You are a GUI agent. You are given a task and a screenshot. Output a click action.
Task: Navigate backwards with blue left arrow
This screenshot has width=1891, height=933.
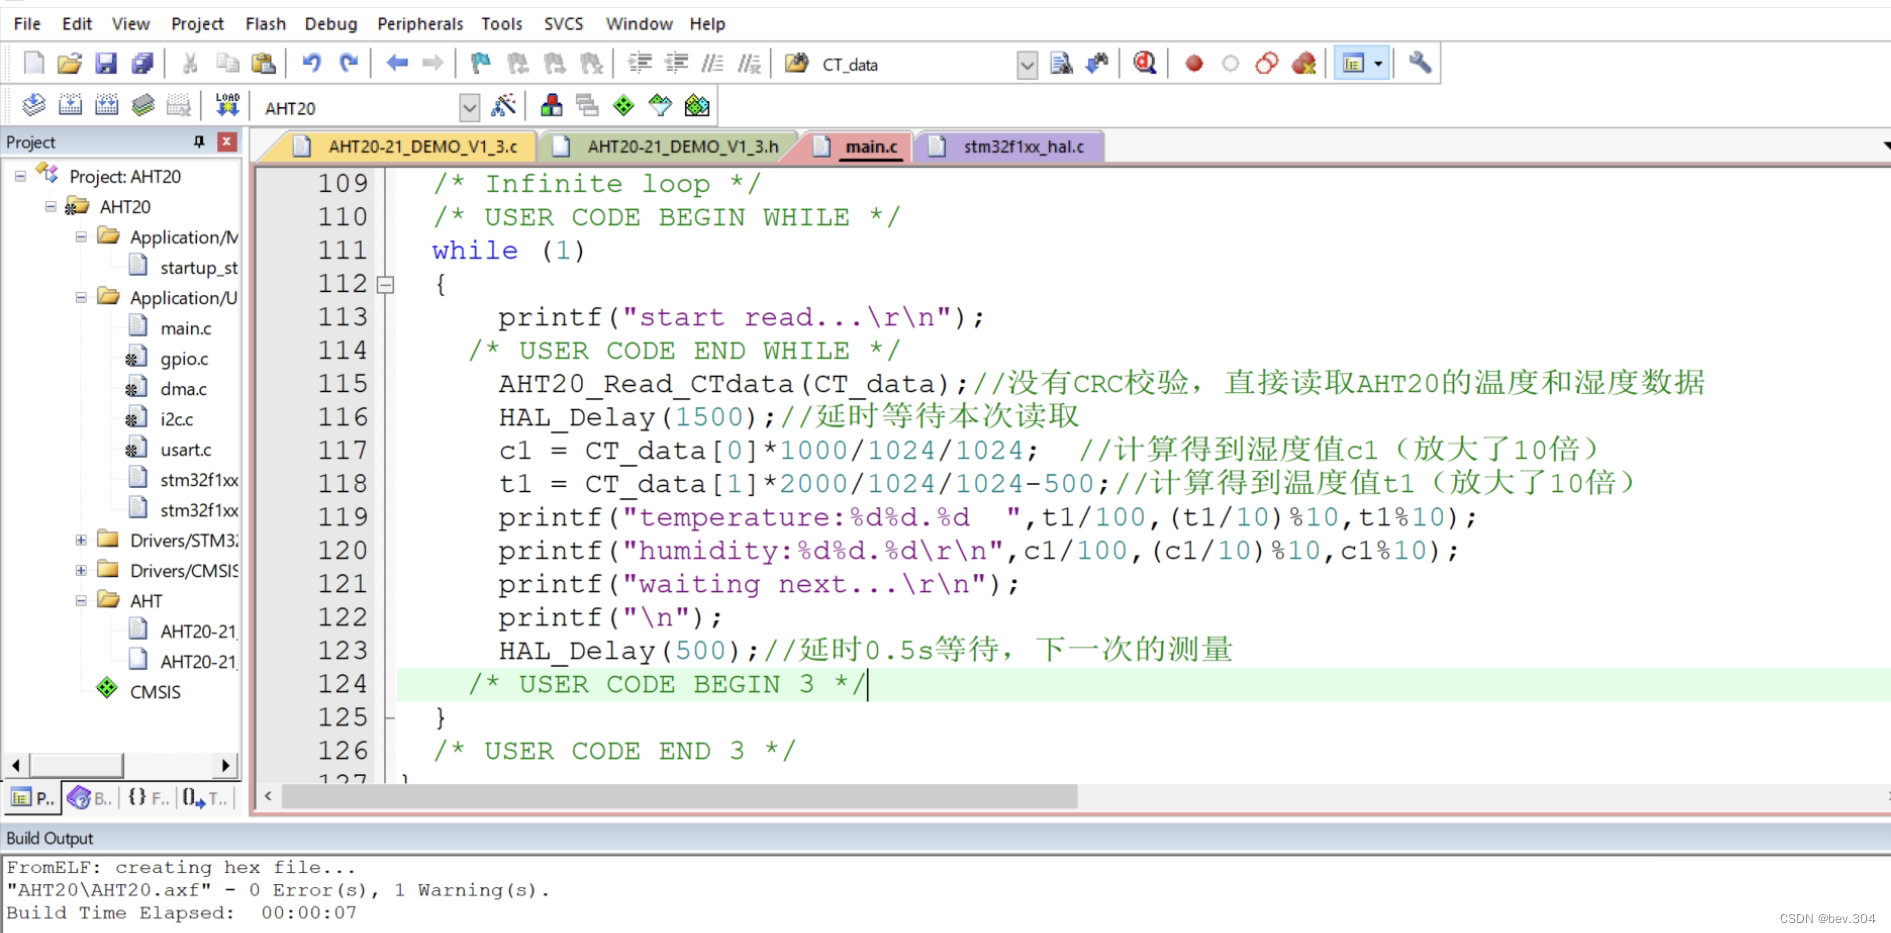[397, 64]
